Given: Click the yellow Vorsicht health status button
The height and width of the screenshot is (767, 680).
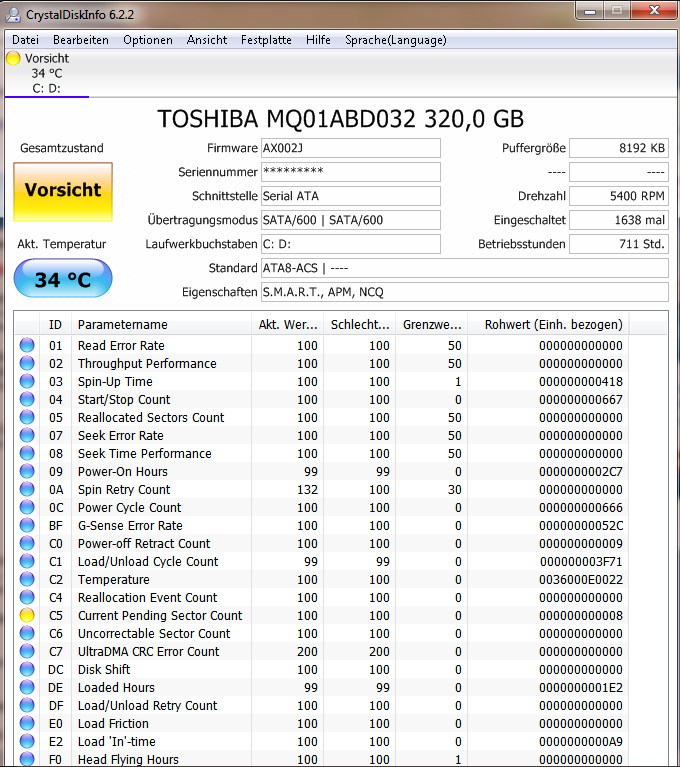Looking at the screenshot, I should pyautogui.click(x=63, y=192).
